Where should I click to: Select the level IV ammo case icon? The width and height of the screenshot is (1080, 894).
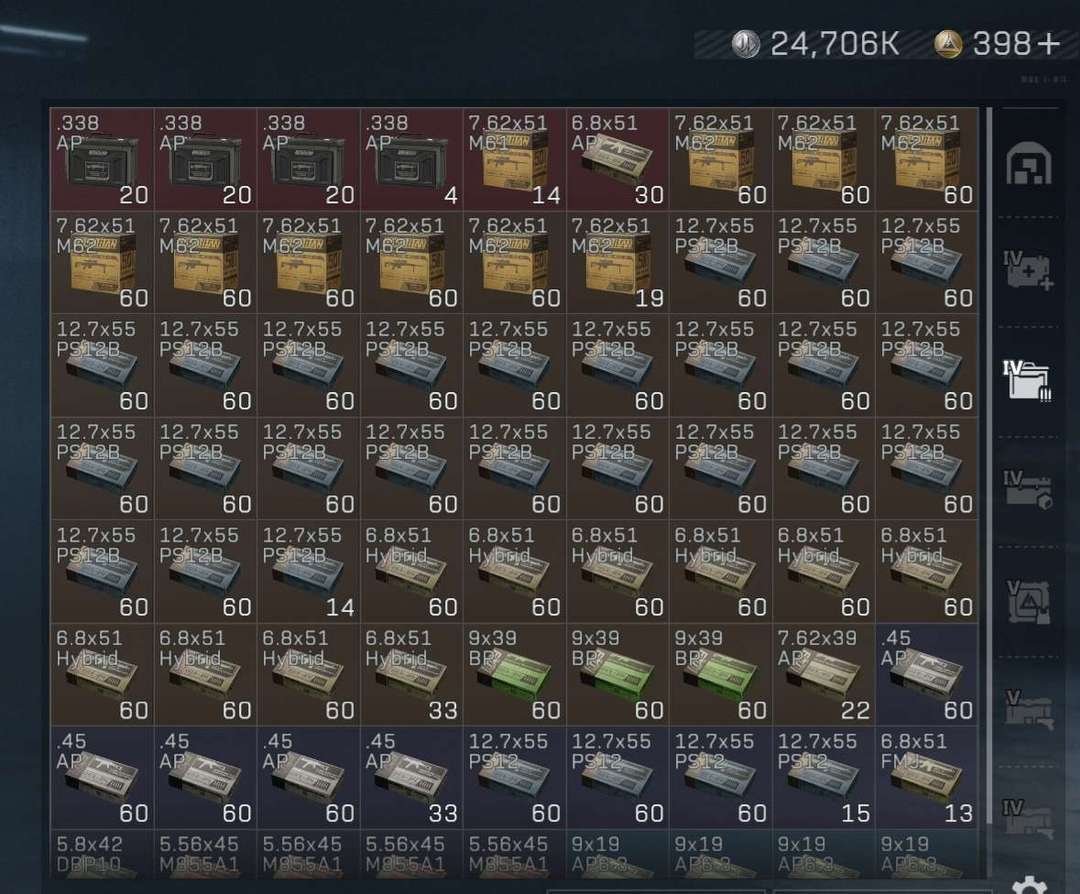pos(1027,380)
